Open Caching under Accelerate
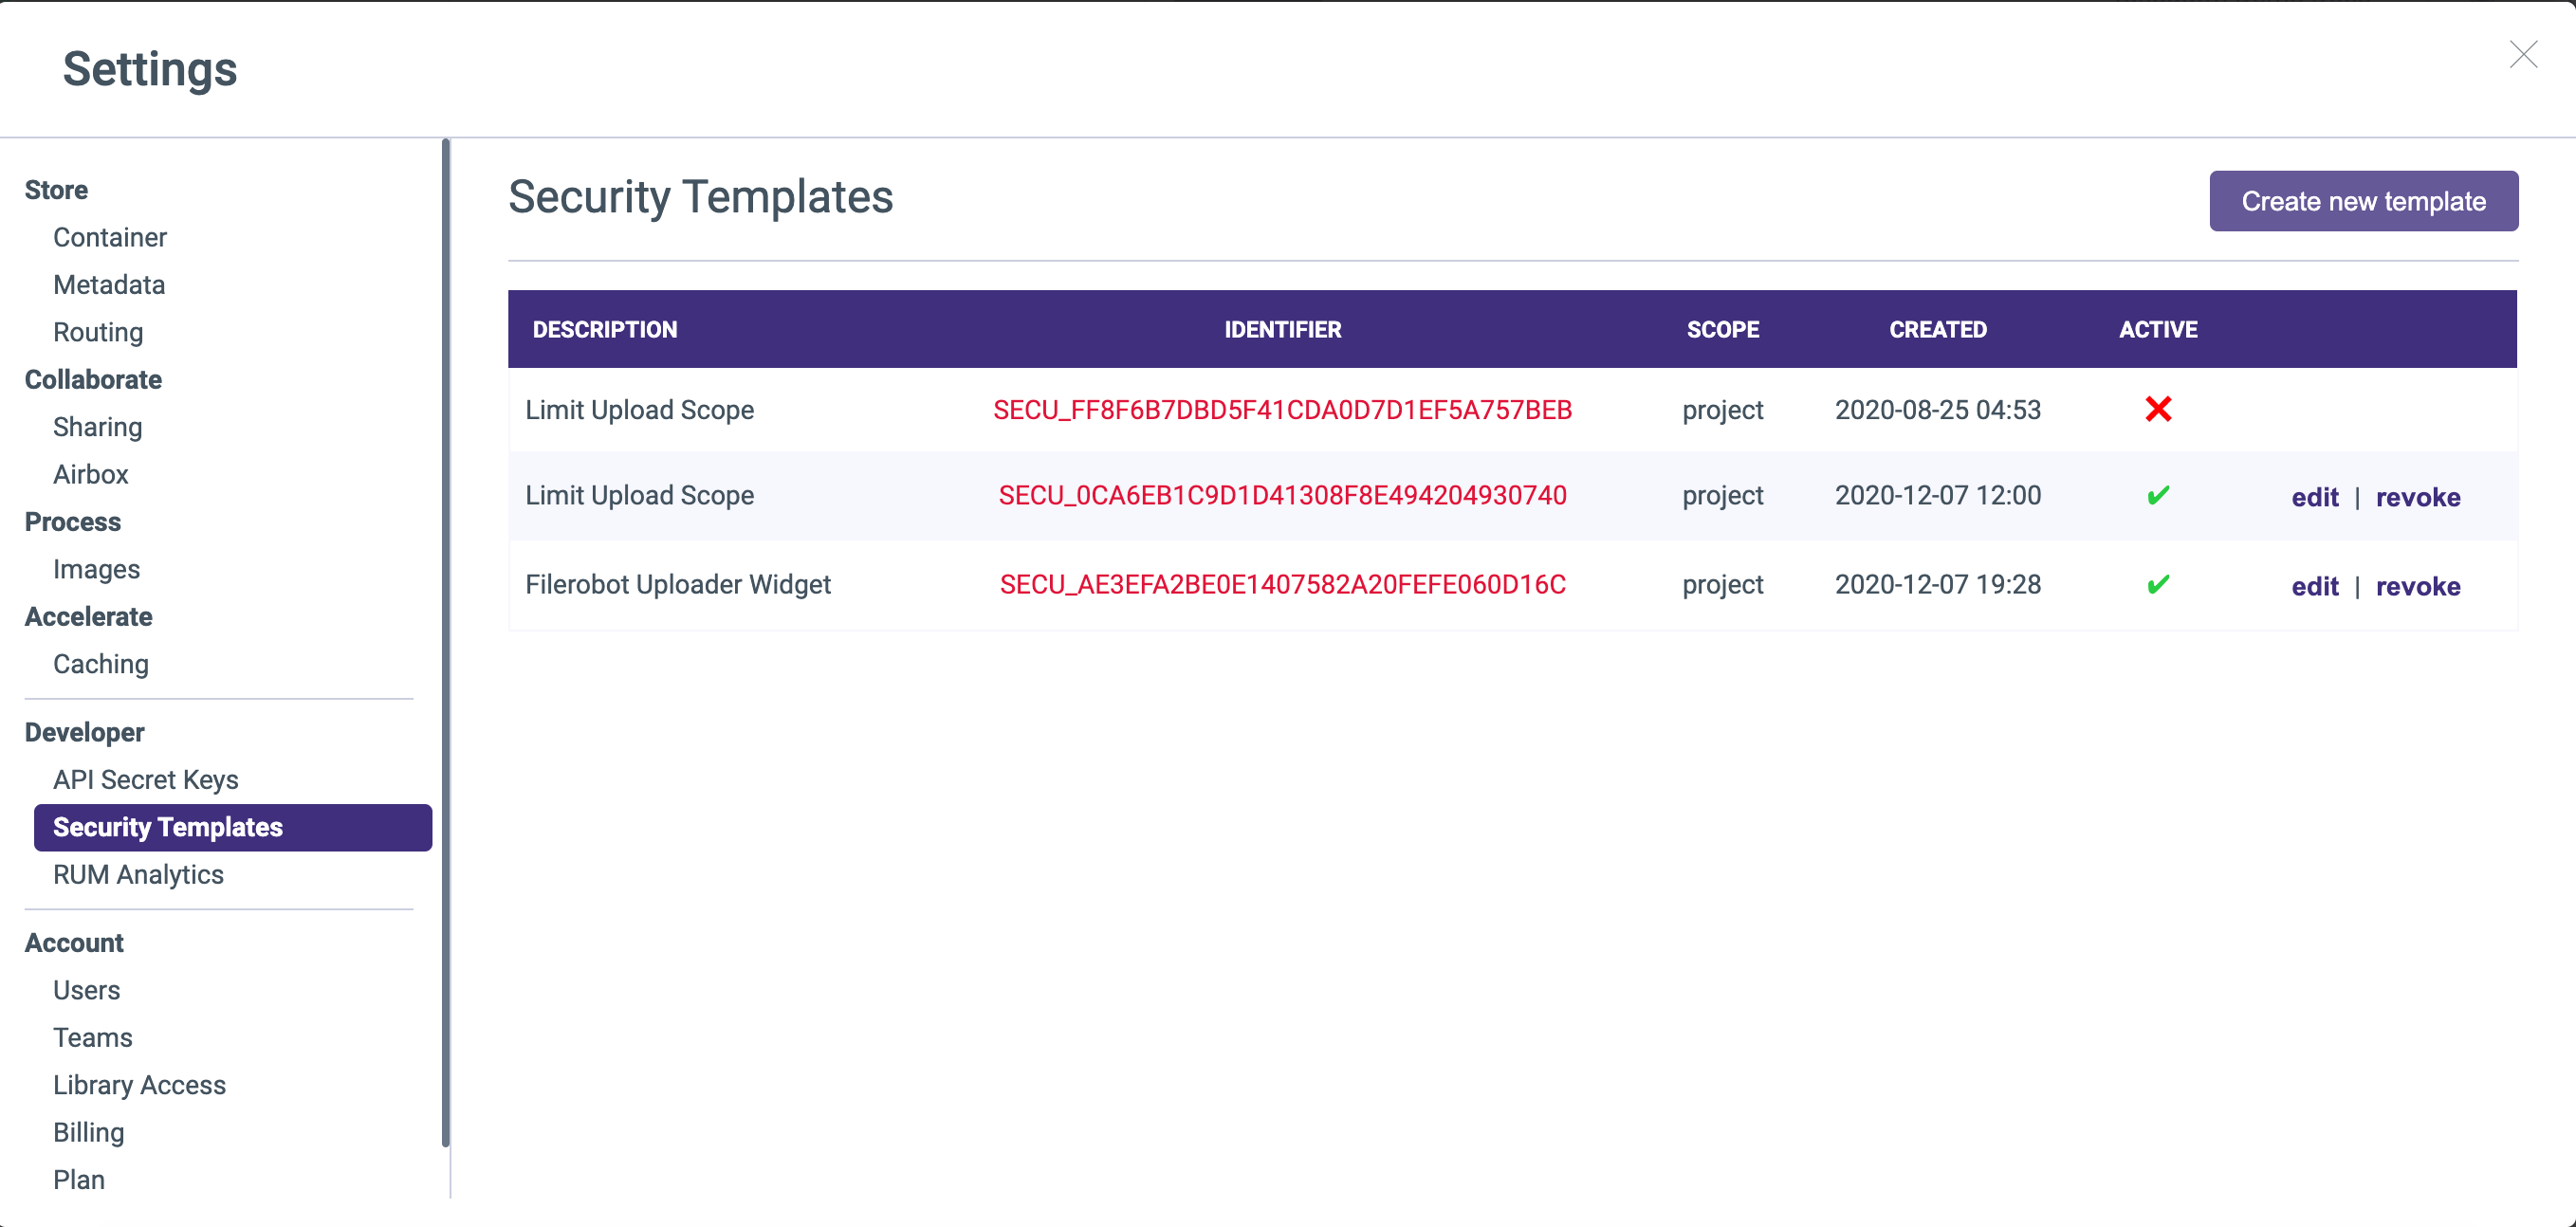Image resolution: width=2576 pixels, height=1227 pixels. click(100, 664)
